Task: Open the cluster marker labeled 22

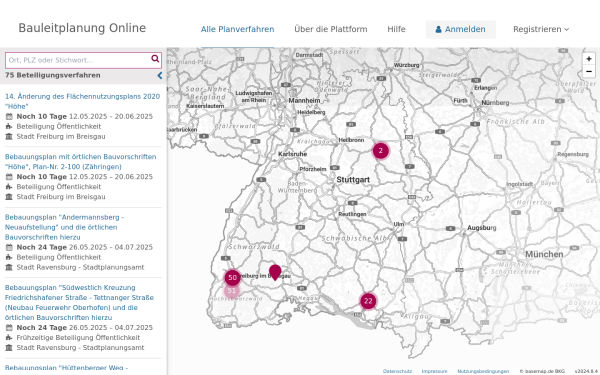Action: click(368, 301)
